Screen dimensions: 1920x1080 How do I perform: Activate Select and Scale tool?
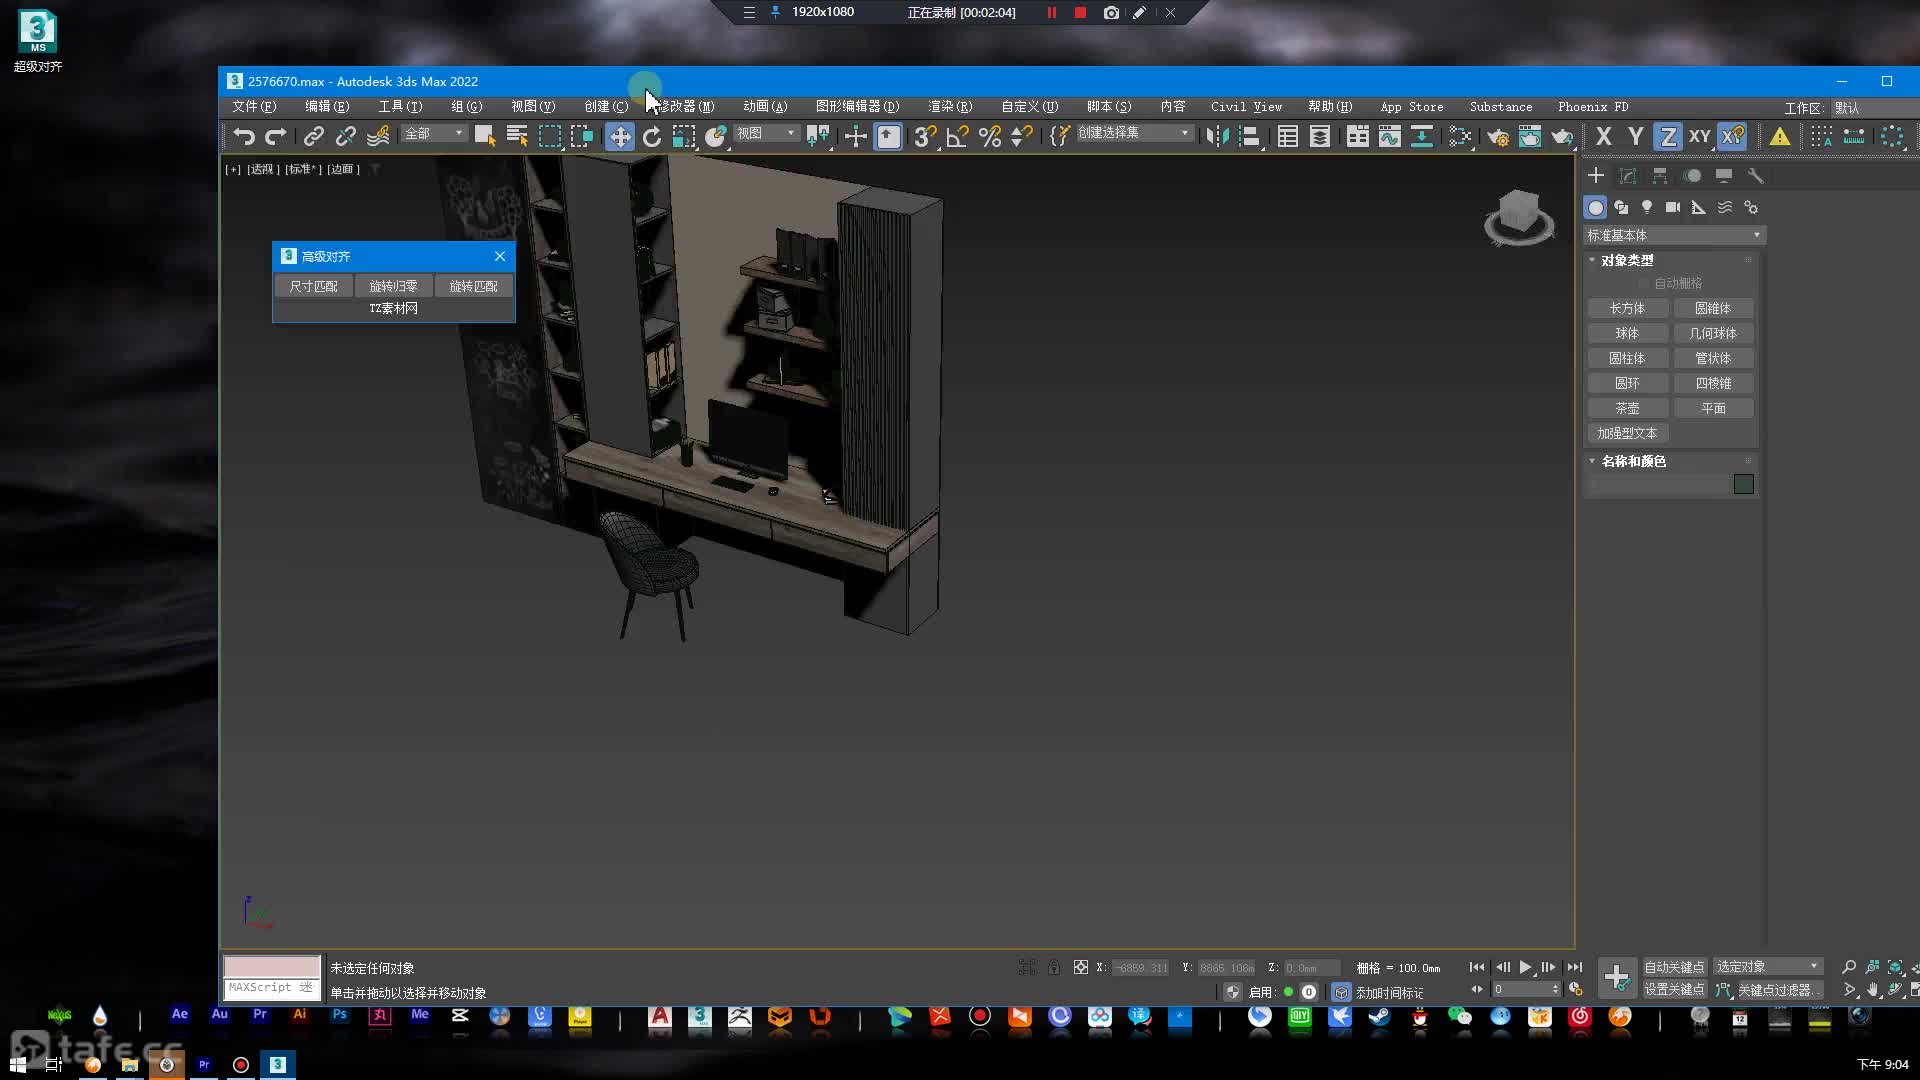[684, 137]
